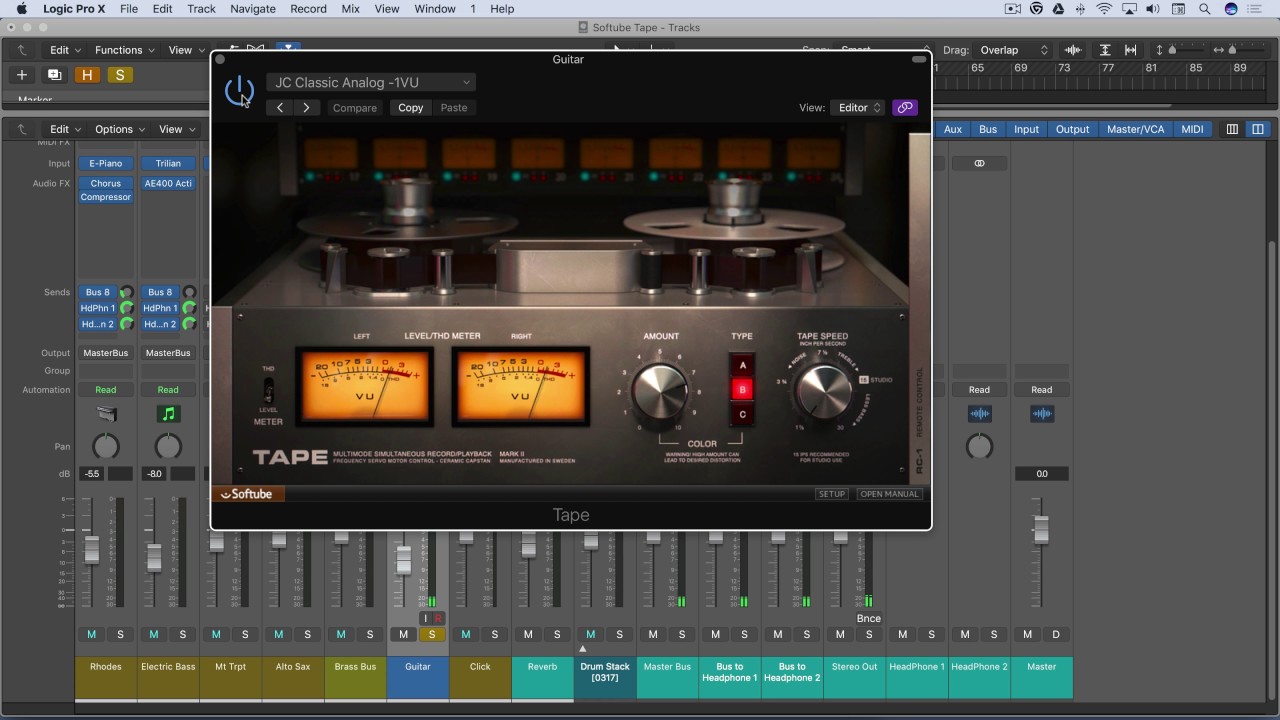Open the Logic Pro X Mix menu
The image size is (1280, 720).
click(x=350, y=9)
